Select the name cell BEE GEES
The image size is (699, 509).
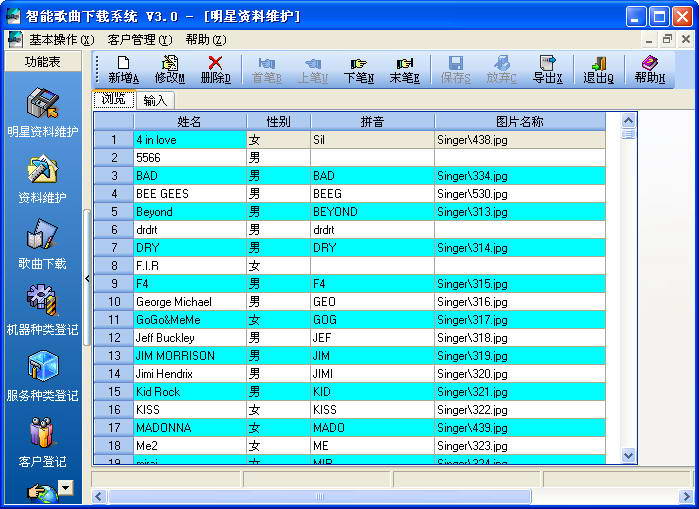(x=190, y=194)
